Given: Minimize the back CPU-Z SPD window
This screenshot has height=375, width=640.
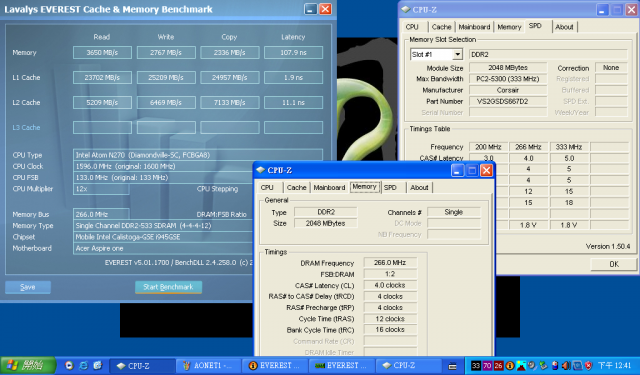Looking at the screenshot, I should pyautogui.click(x=602, y=10).
